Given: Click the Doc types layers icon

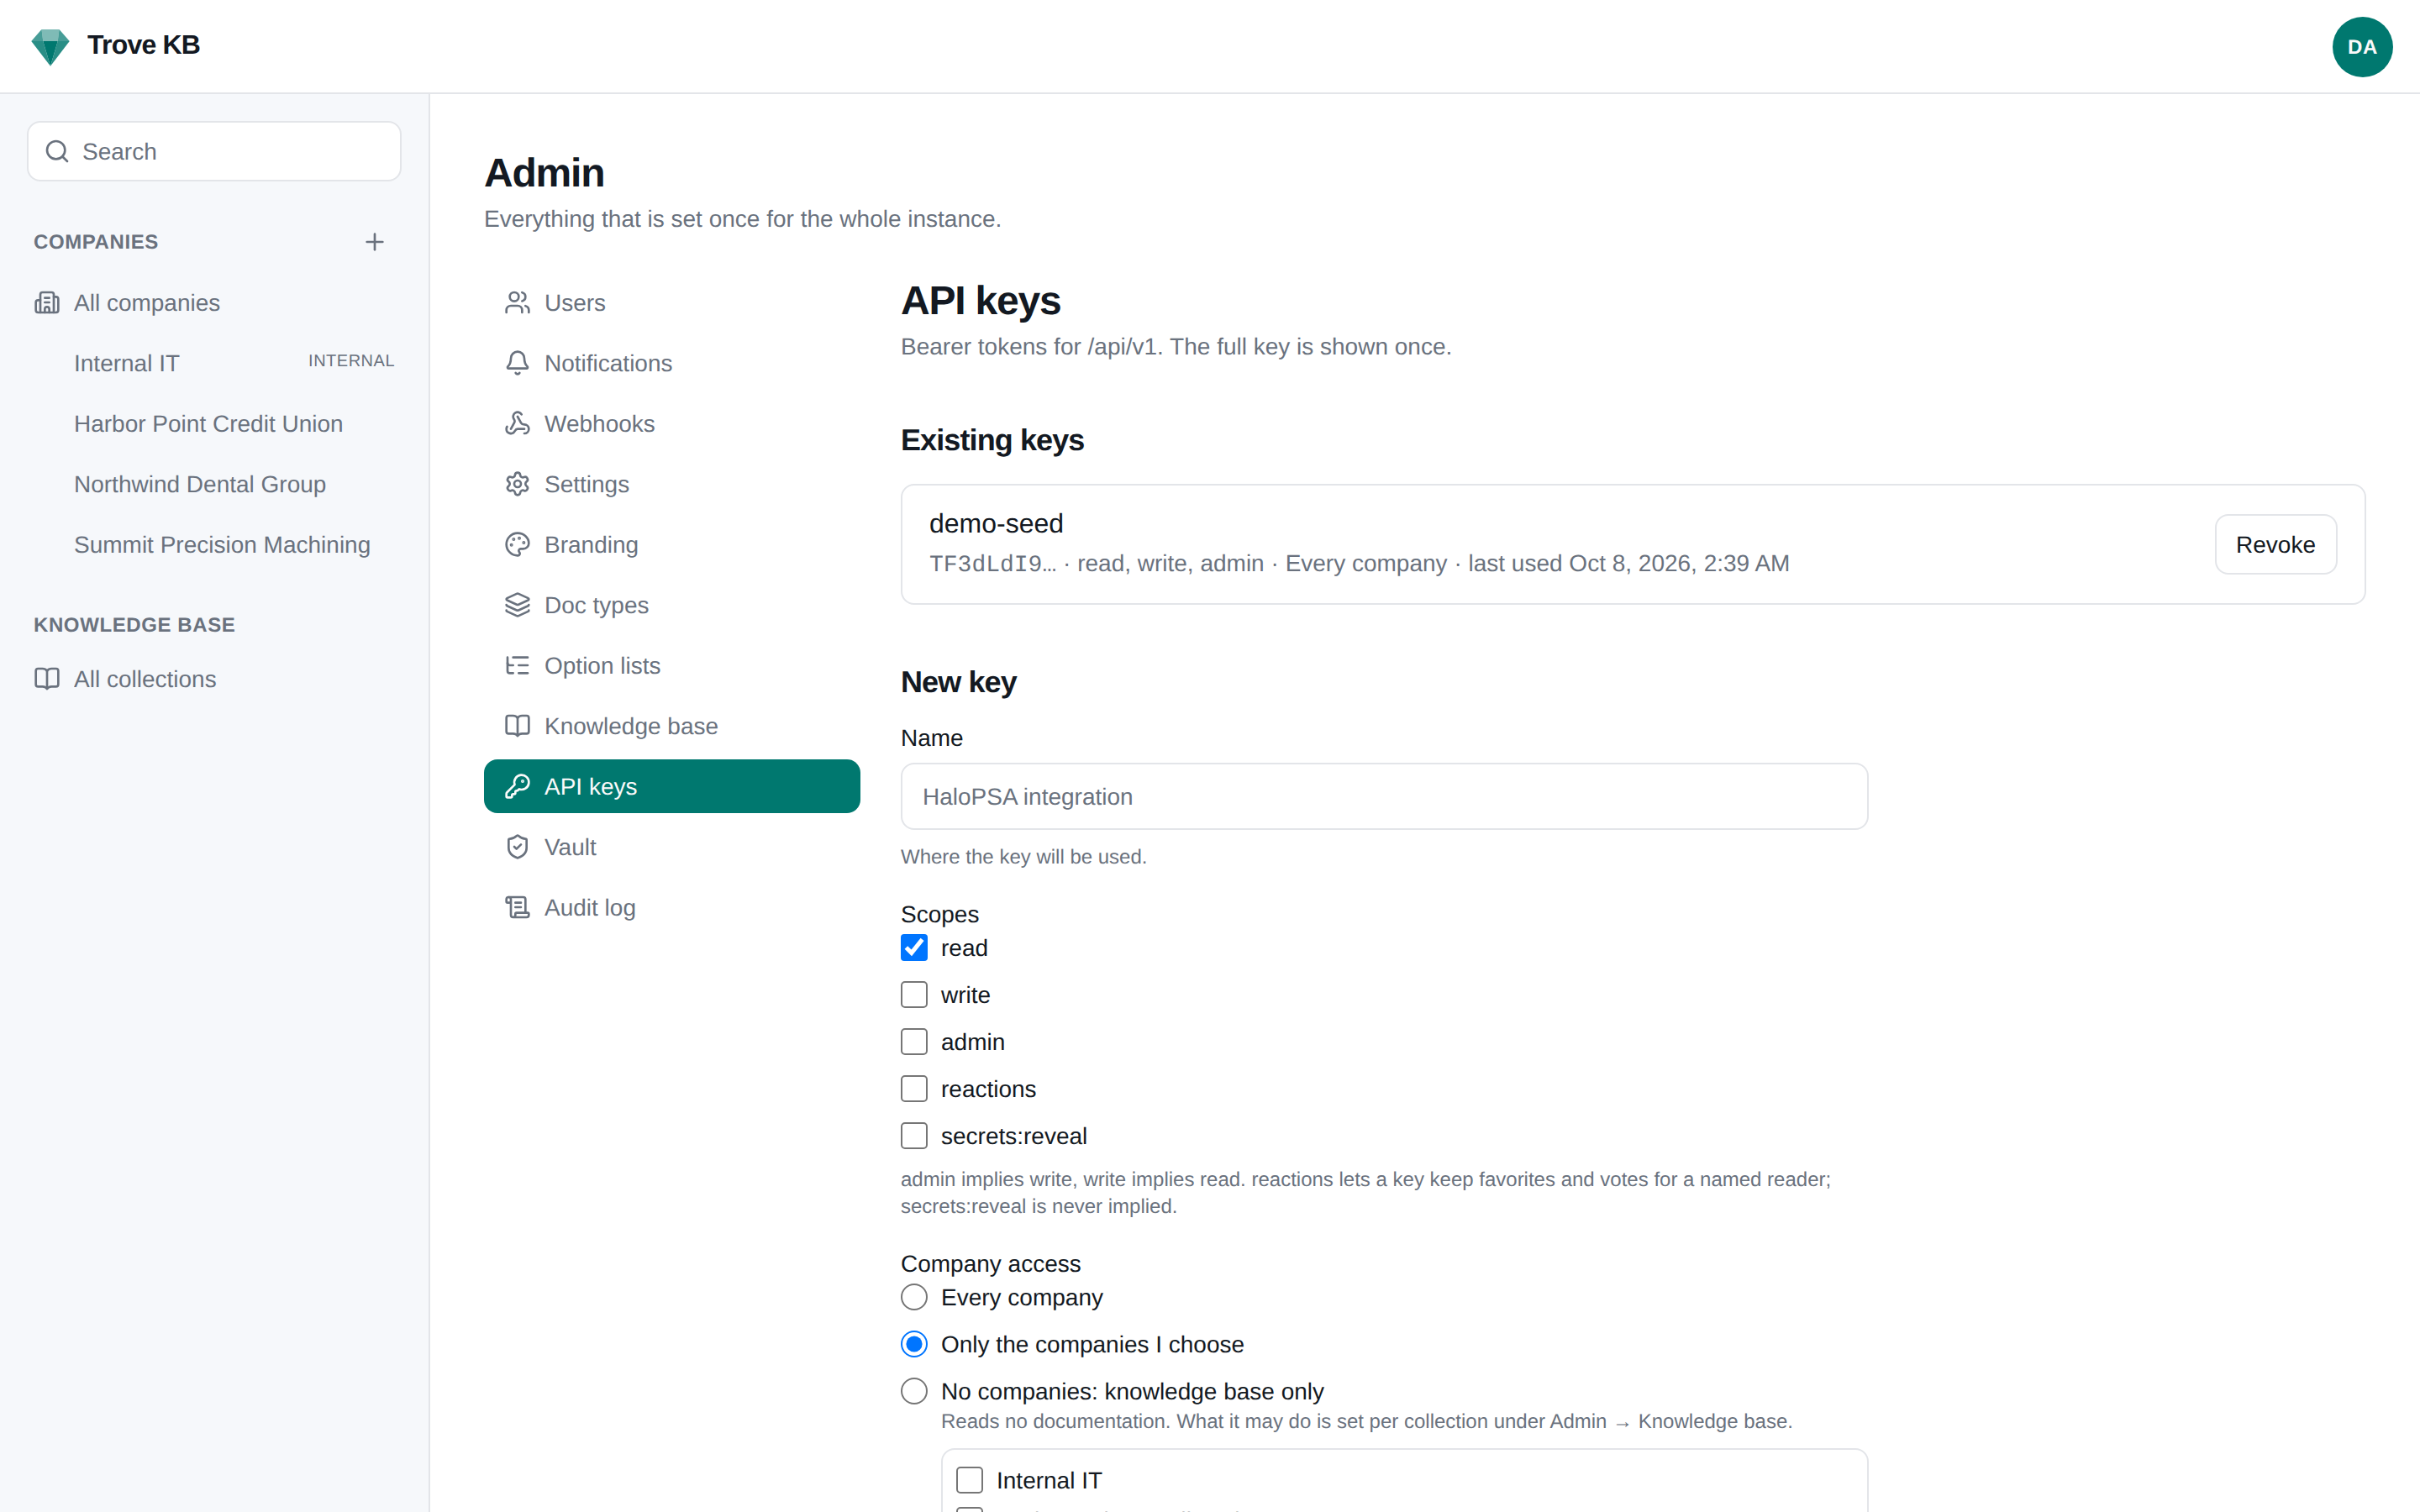Looking at the screenshot, I should 517,605.
